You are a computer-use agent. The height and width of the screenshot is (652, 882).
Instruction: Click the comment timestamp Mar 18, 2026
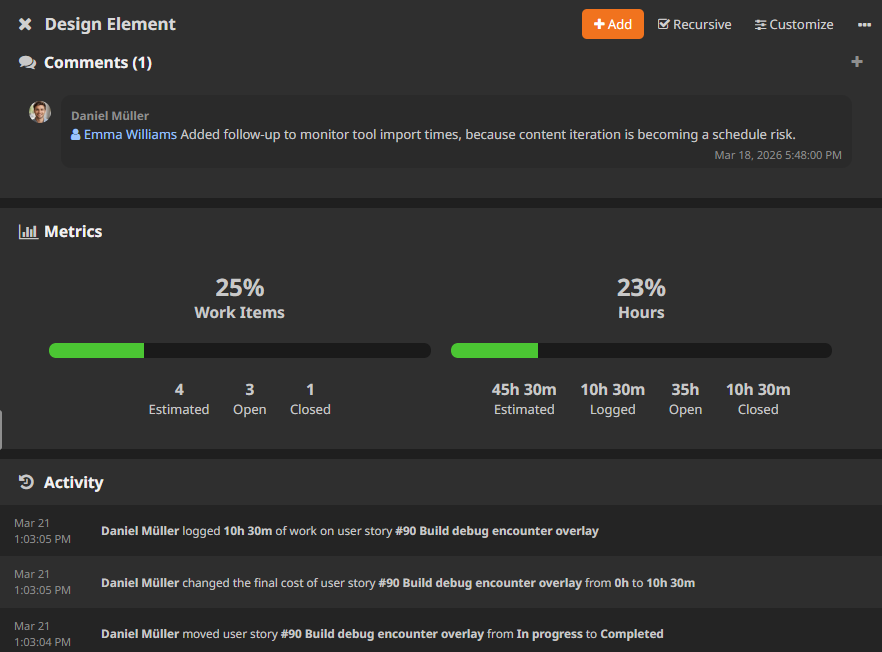pos(777,155)
